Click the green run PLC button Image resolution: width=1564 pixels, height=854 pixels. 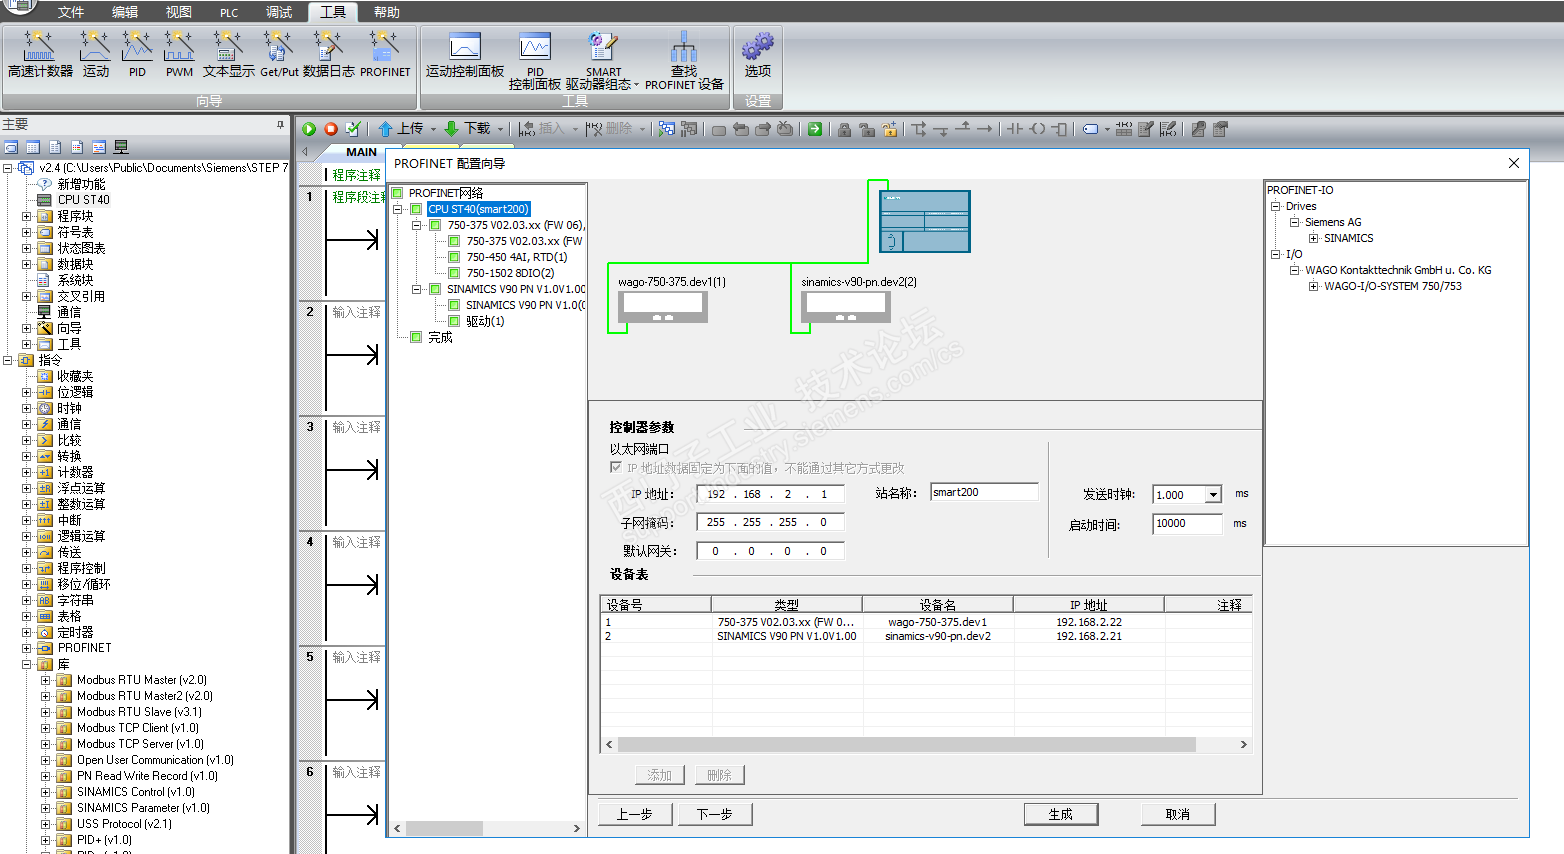click(309, 129)
